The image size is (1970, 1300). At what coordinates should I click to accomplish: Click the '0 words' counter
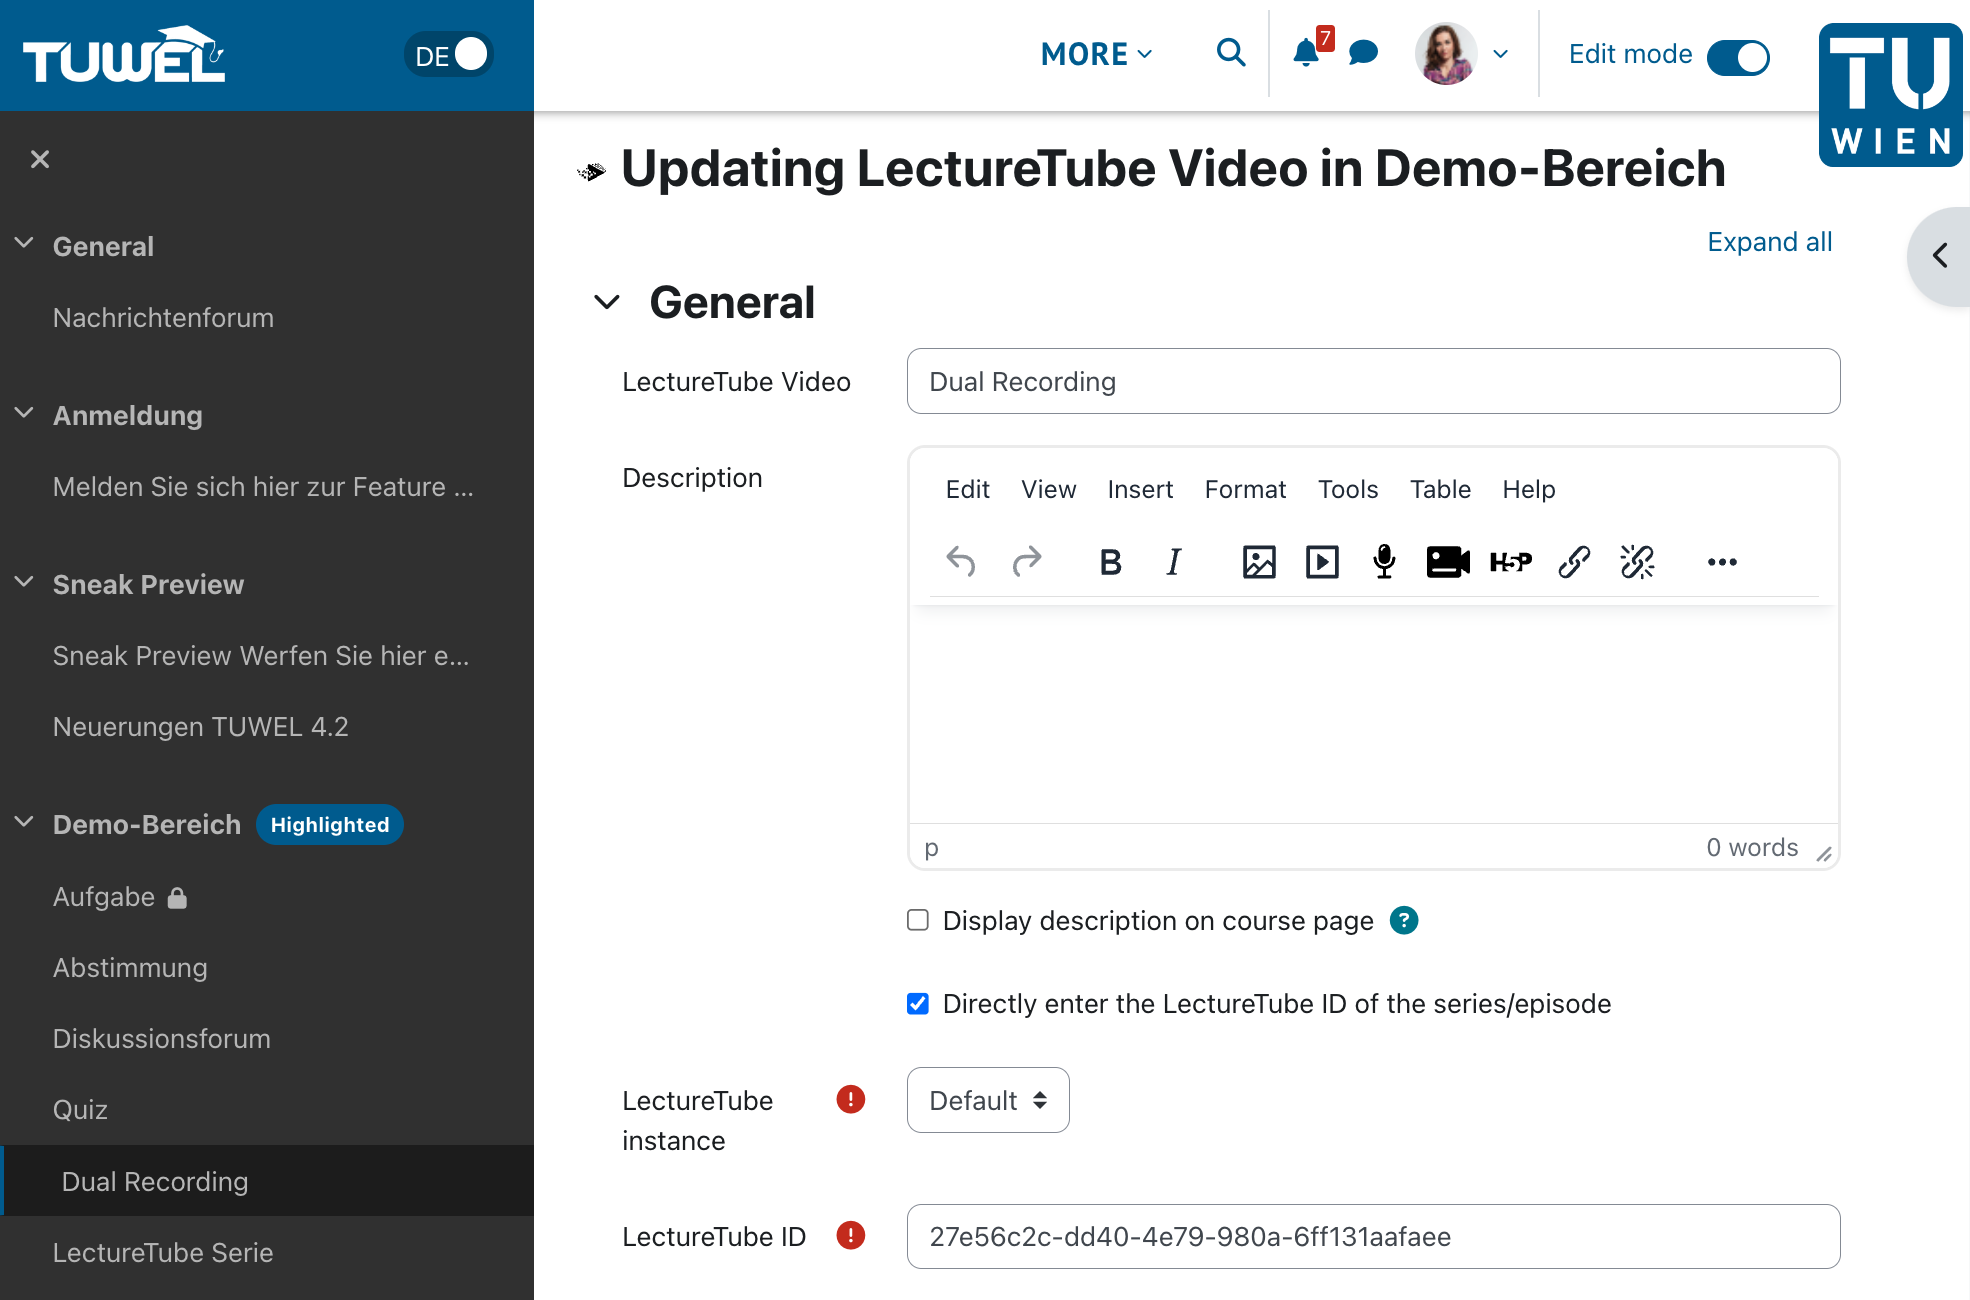[1752, 848]
